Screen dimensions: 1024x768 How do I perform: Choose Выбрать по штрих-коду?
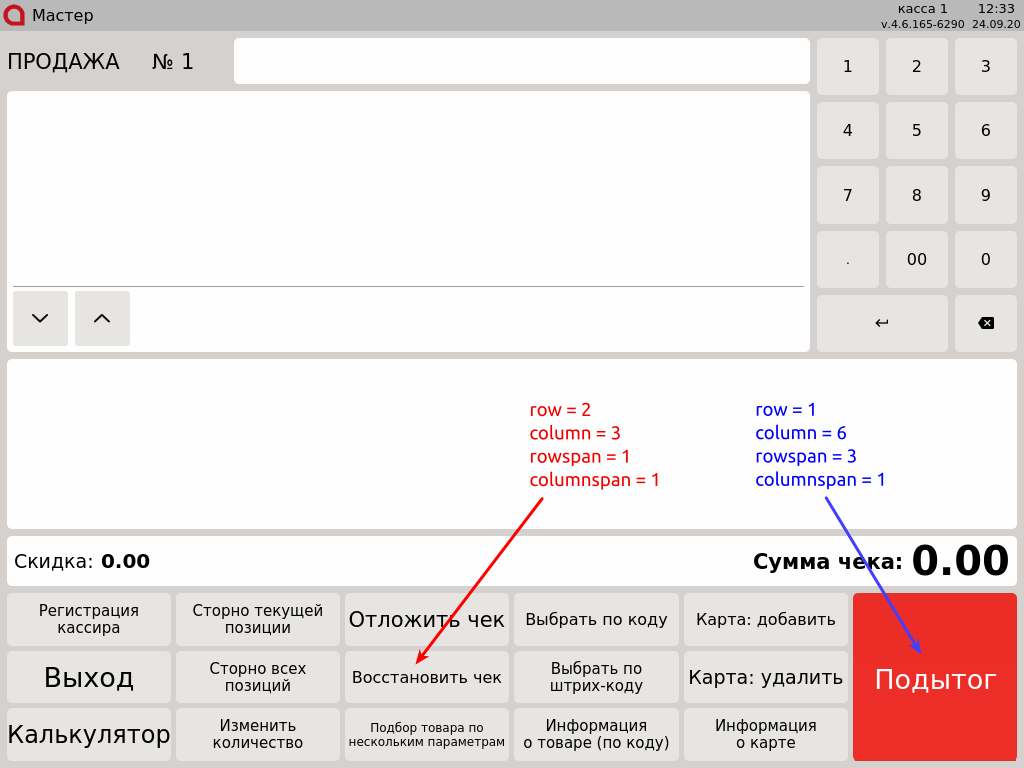[596, 677]
